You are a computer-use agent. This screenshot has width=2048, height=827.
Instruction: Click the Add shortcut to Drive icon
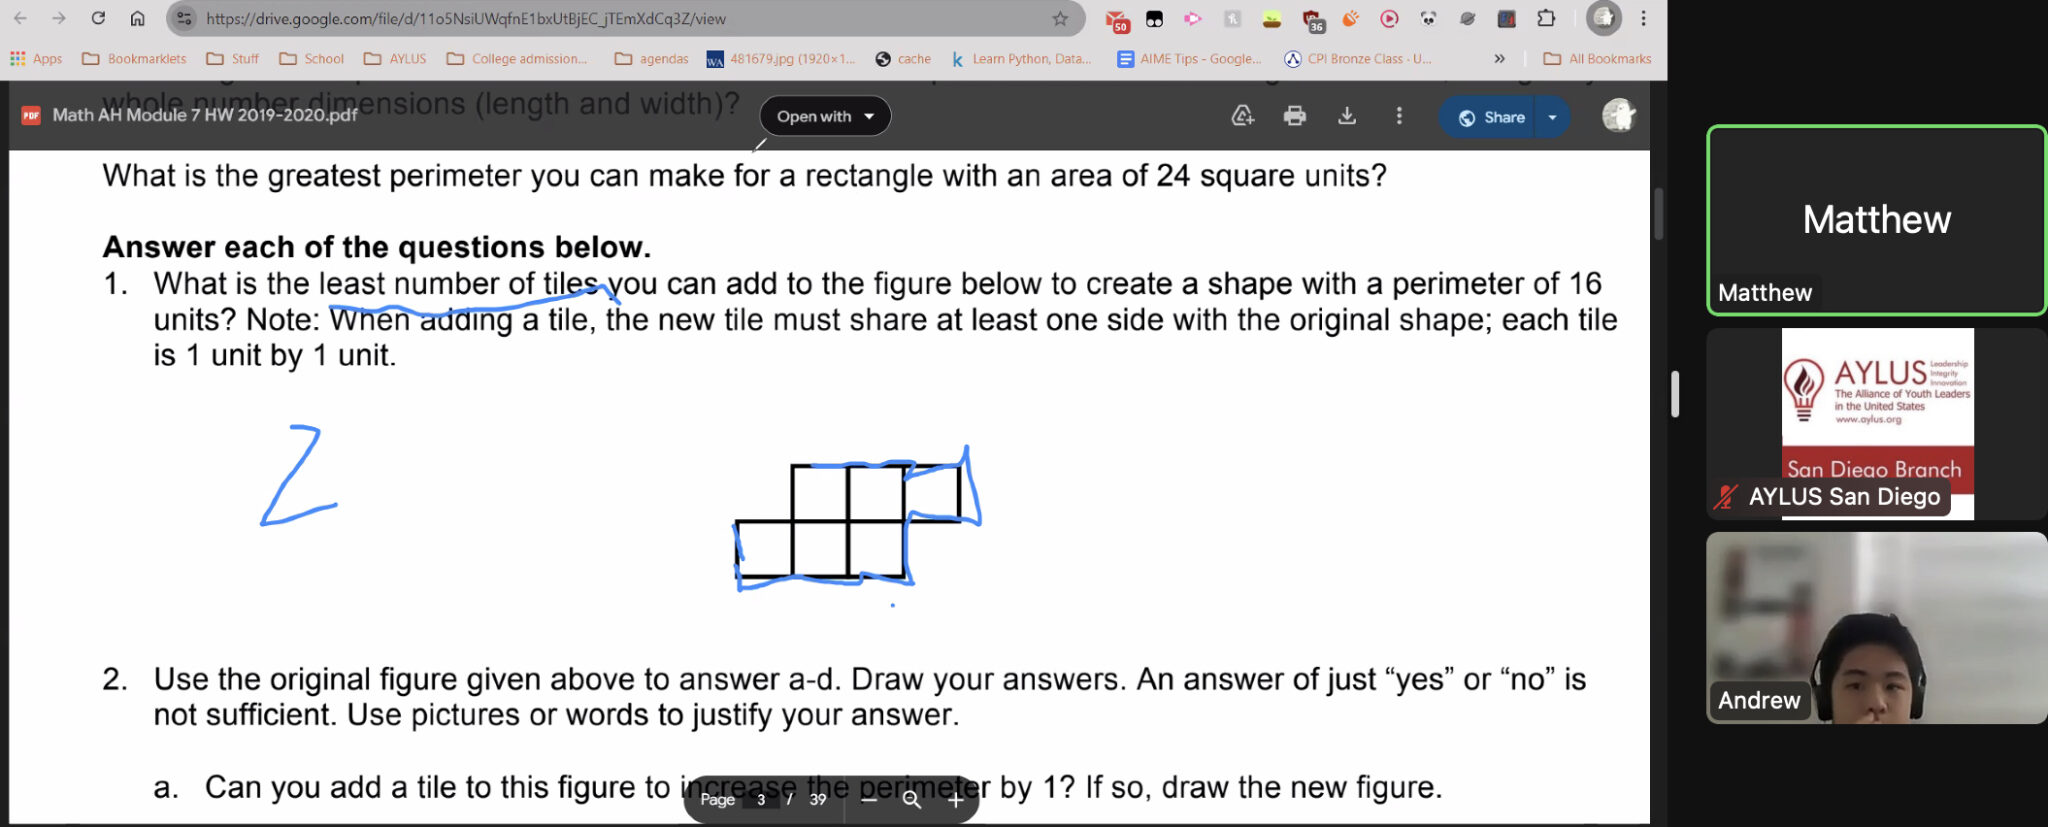point(1242,116)
